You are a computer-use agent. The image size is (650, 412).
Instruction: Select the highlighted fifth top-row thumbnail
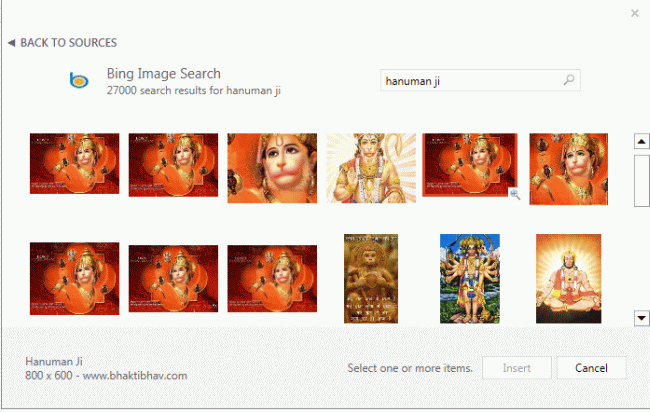pyautogui.click(x=470, y=165)
